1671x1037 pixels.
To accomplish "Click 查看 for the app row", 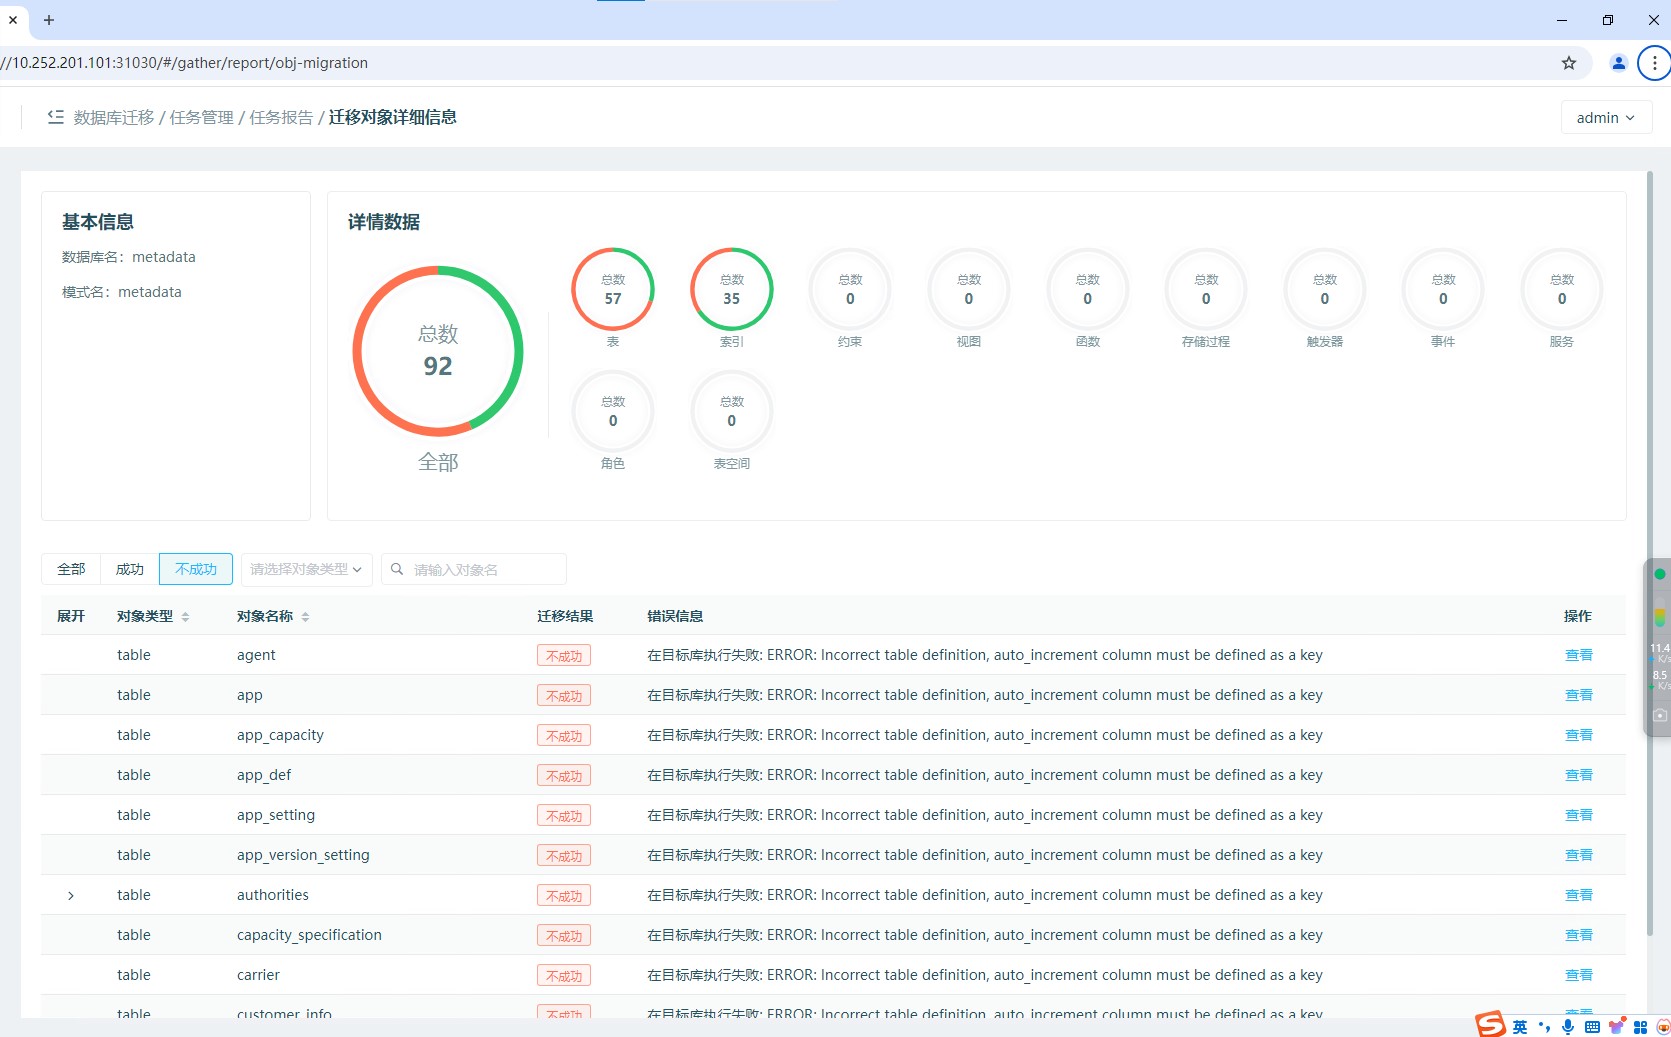I will (1579, 695).
